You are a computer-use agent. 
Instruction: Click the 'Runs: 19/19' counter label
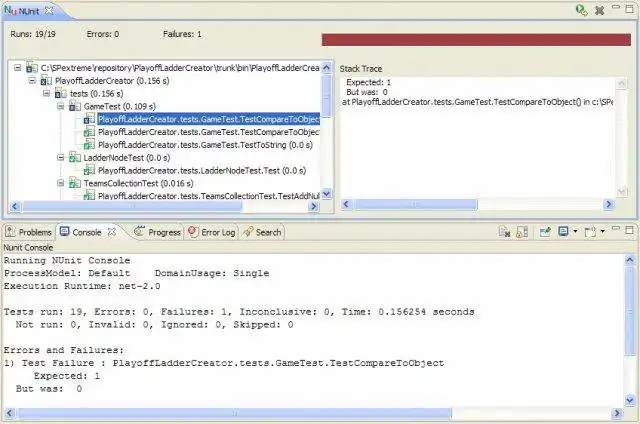(33, 34)
